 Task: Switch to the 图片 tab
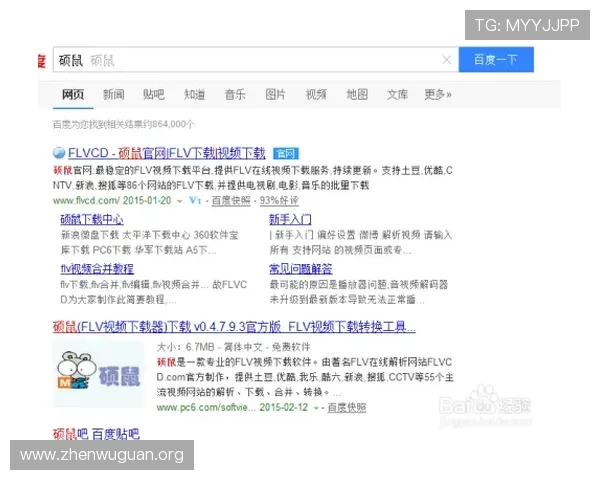[276, 95]
